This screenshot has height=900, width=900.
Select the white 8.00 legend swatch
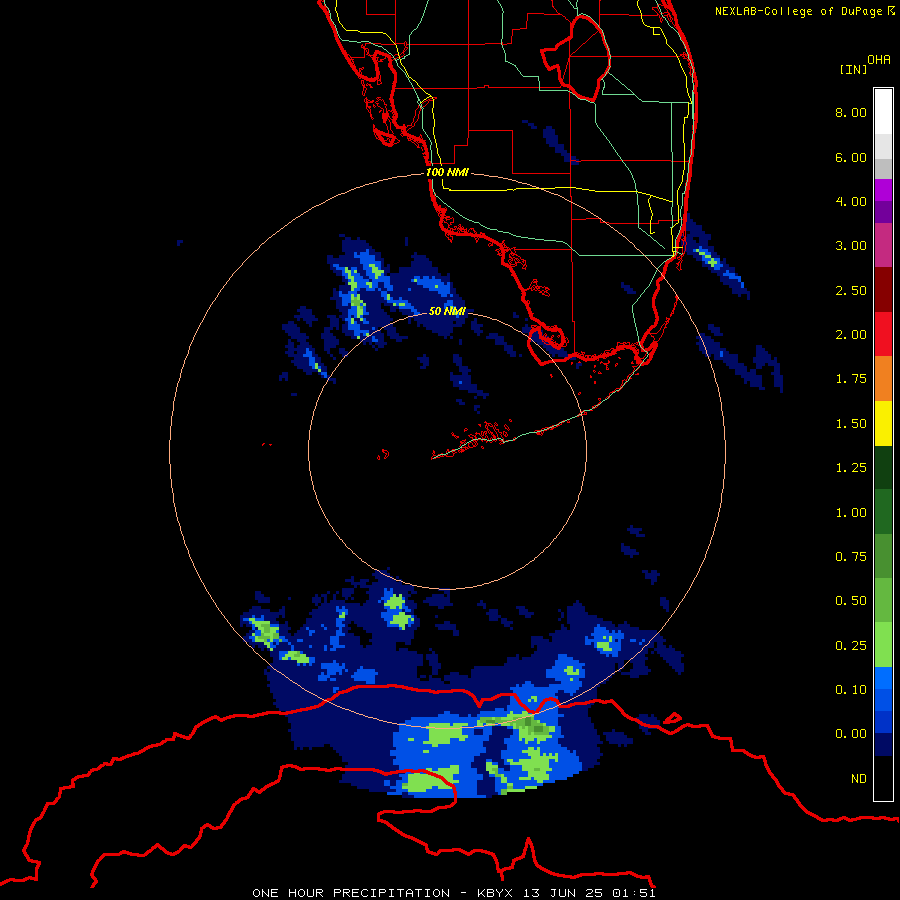883,112
